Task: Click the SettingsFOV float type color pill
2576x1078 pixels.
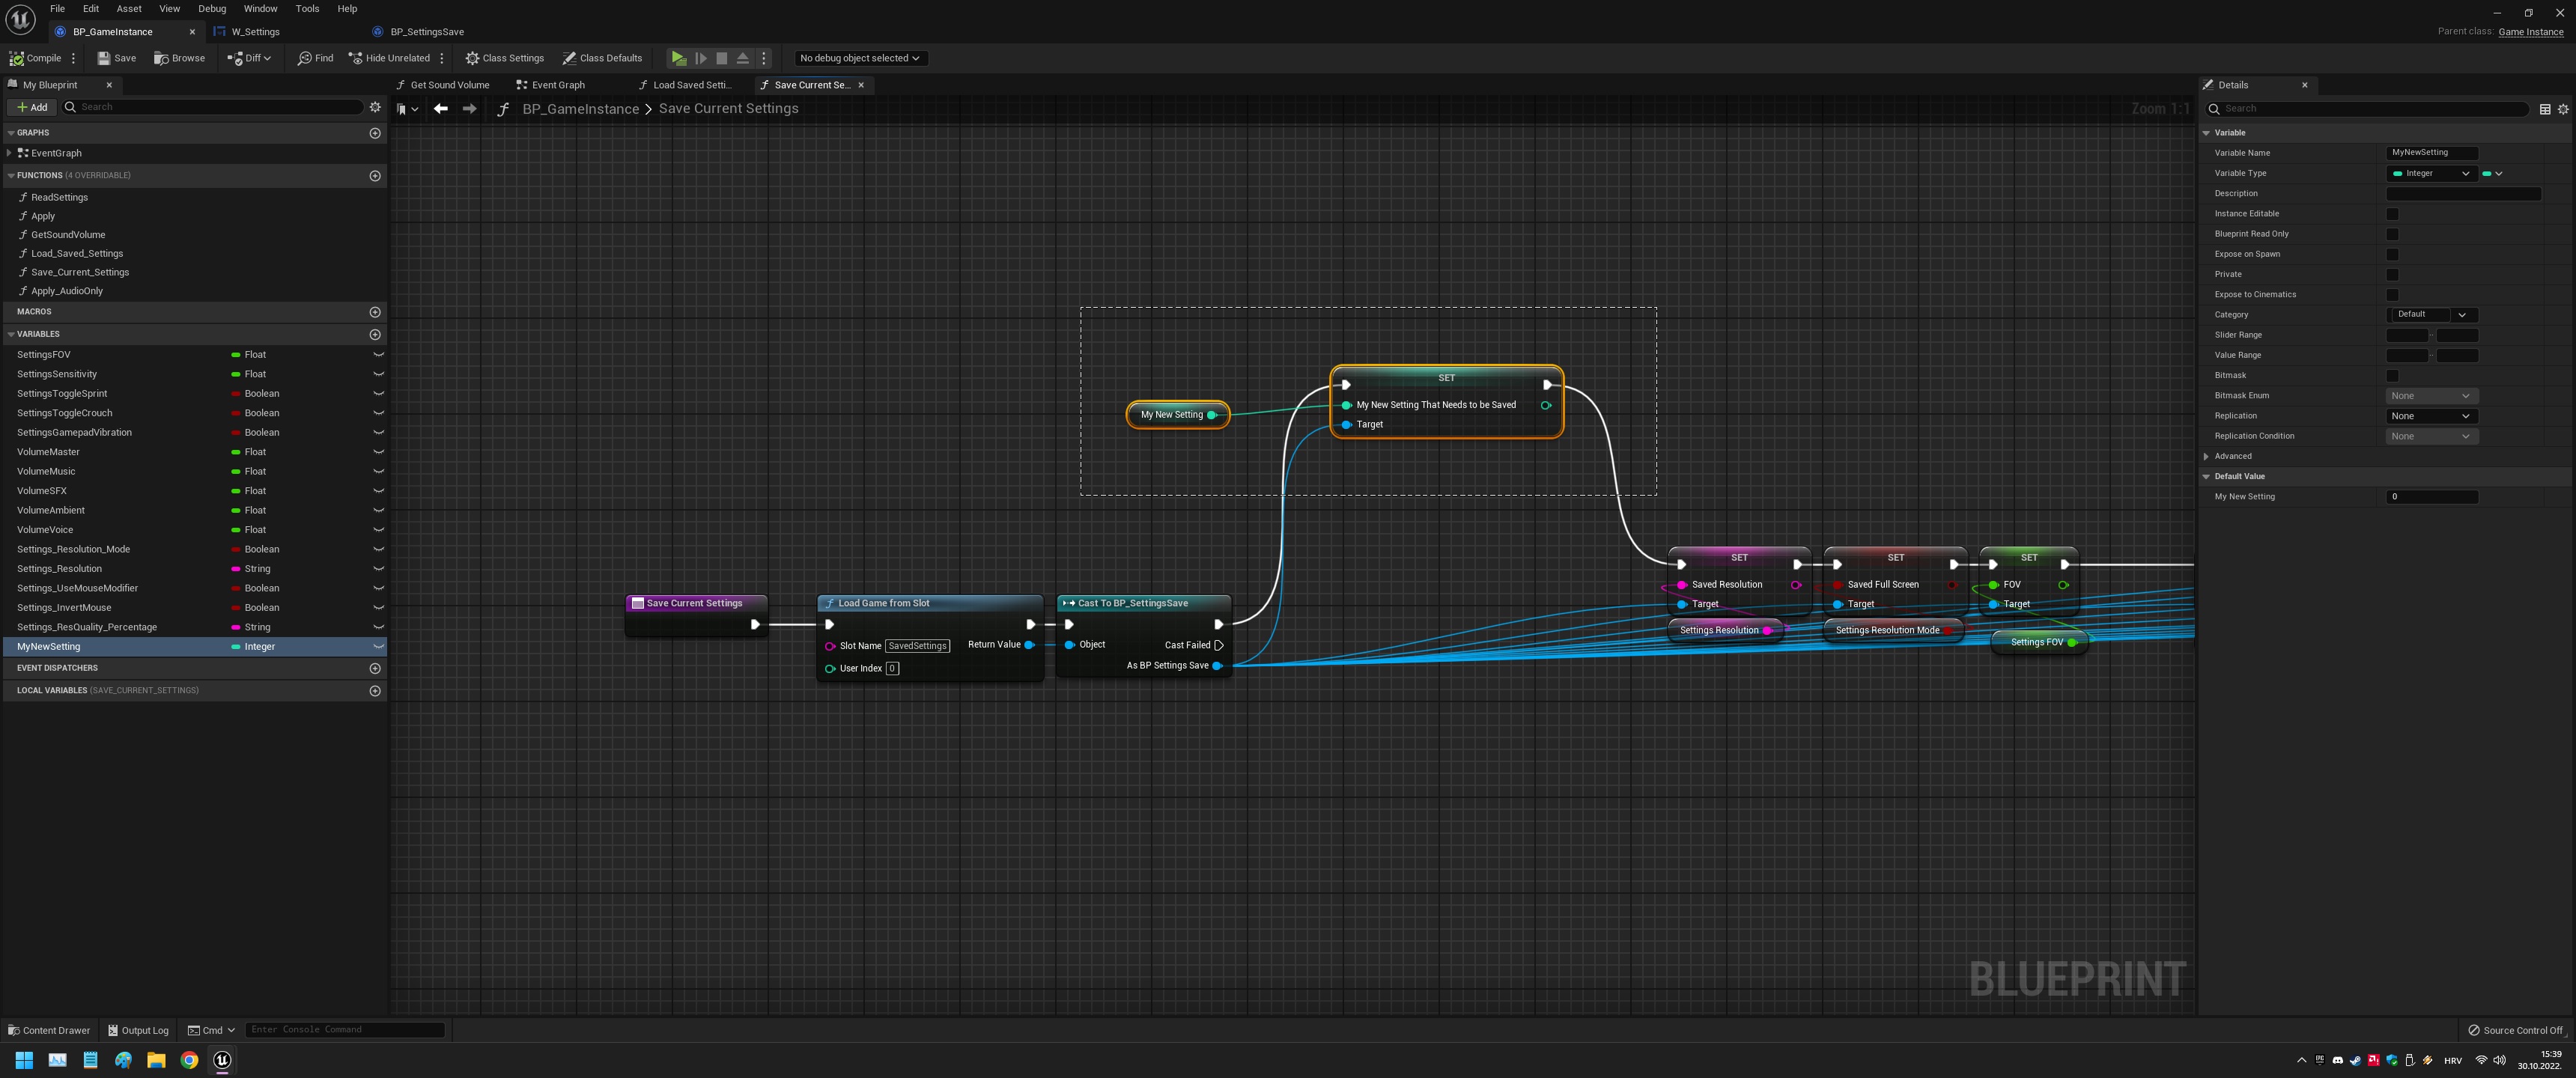Action: (x=236, y=355)
